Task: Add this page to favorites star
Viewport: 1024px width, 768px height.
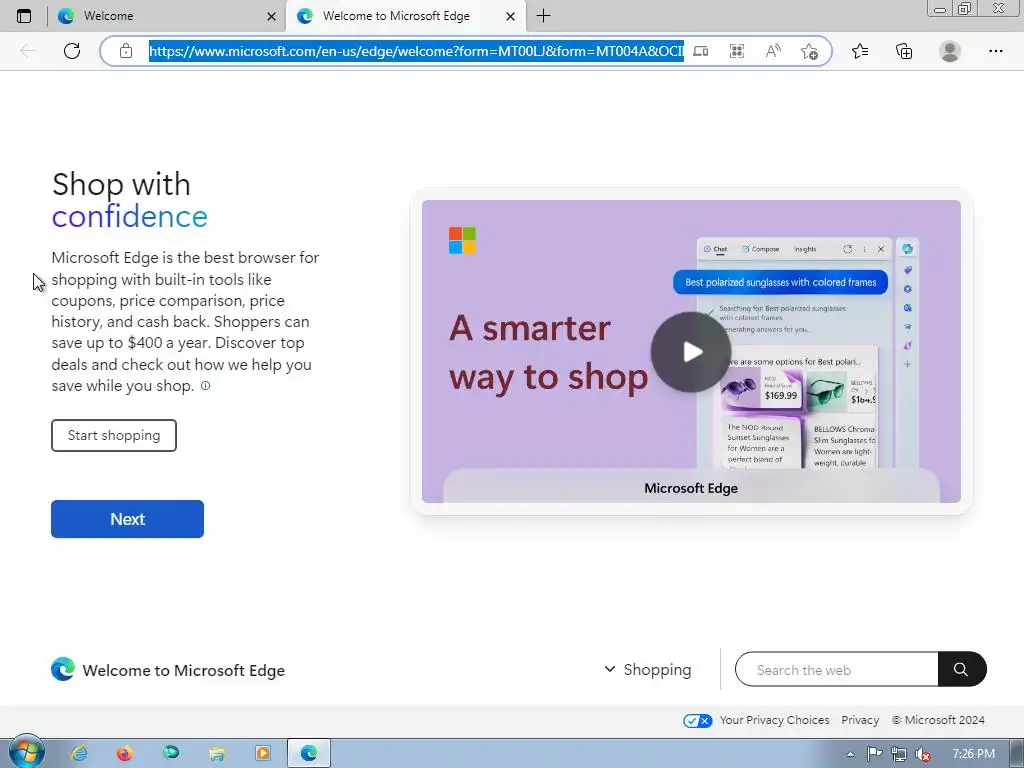Action: [x=809, y=52]
